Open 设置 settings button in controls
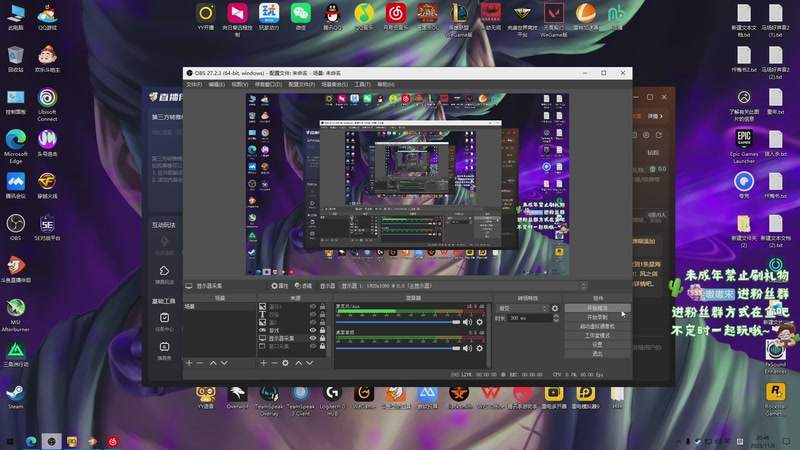This screenshot has width=800, height=450. (x=597, y=344)
